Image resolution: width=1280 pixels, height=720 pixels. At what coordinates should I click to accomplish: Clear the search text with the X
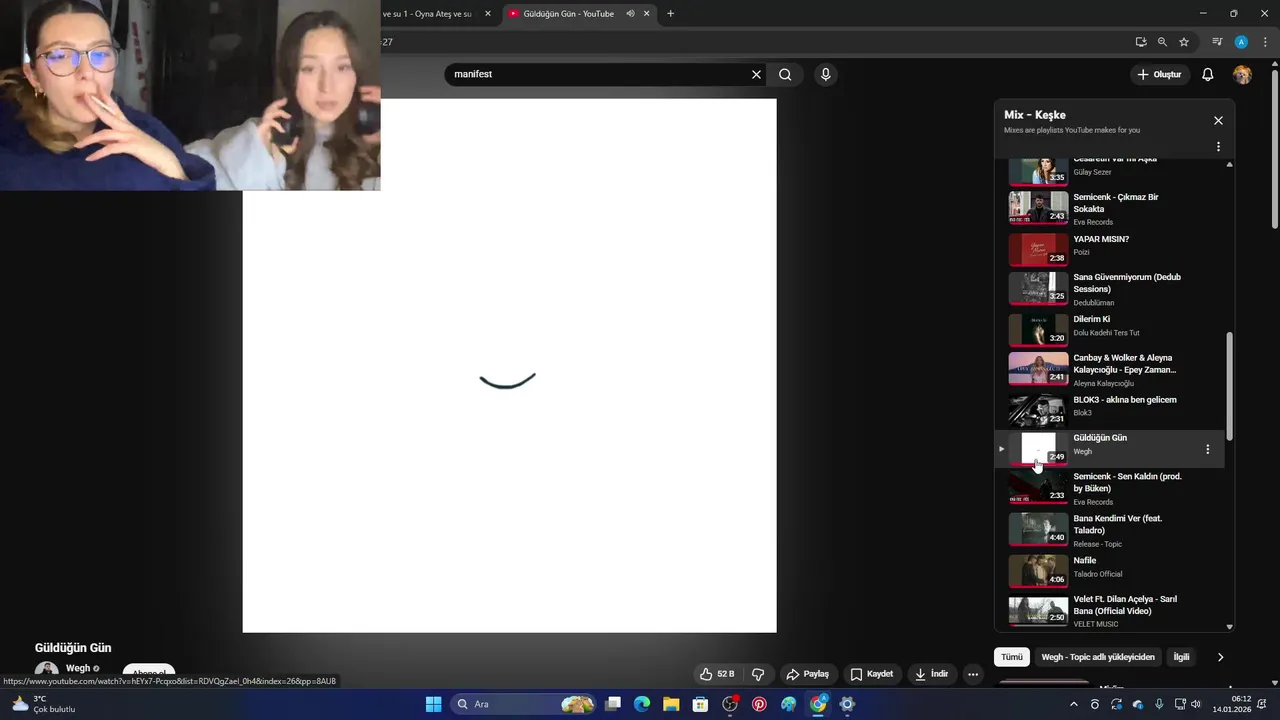coord(756,74)
